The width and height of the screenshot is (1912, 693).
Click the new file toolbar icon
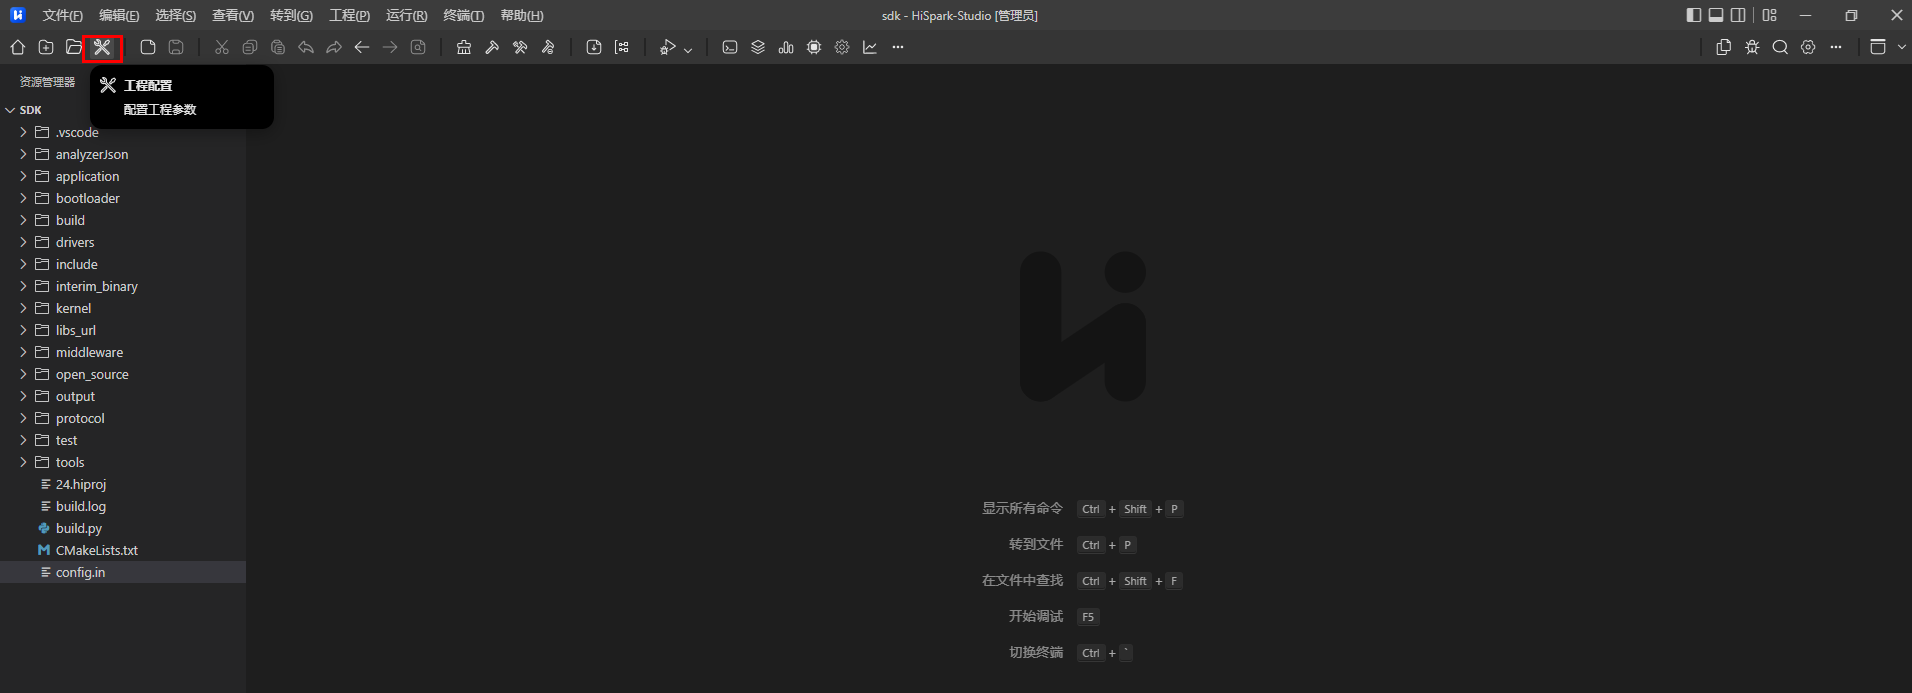click(148, 47)
